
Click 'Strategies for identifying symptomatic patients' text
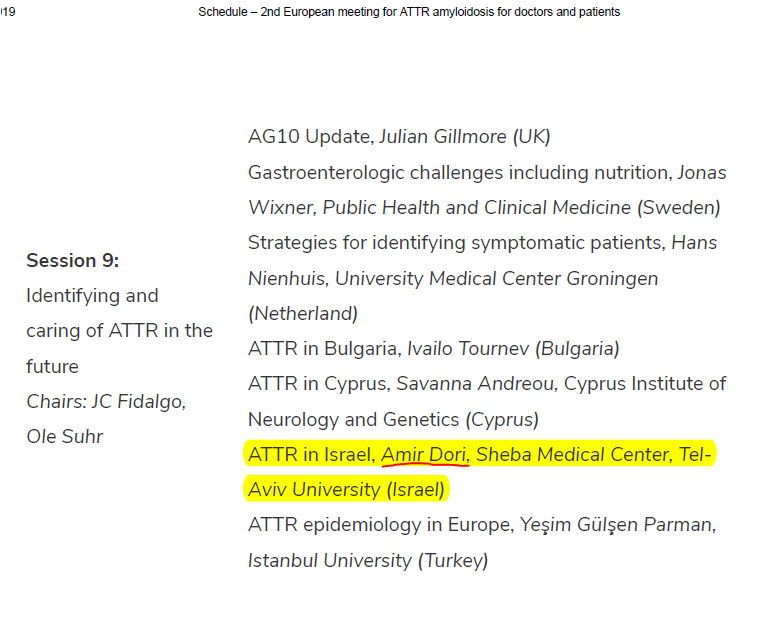coord(456,243)
